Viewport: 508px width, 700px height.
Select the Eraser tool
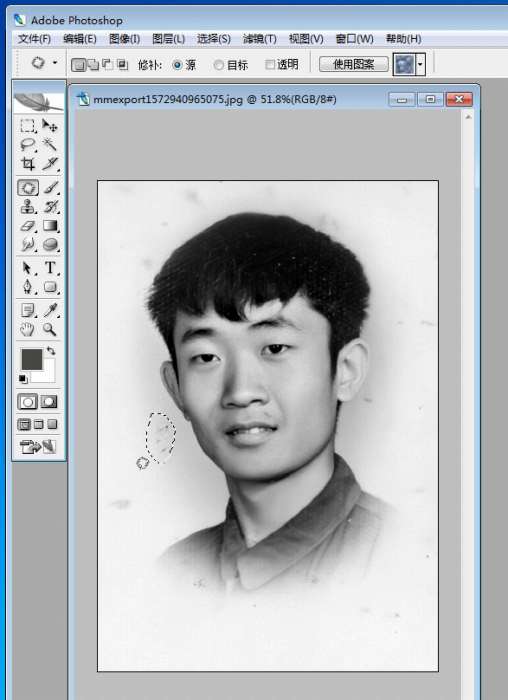pos(28,226)
